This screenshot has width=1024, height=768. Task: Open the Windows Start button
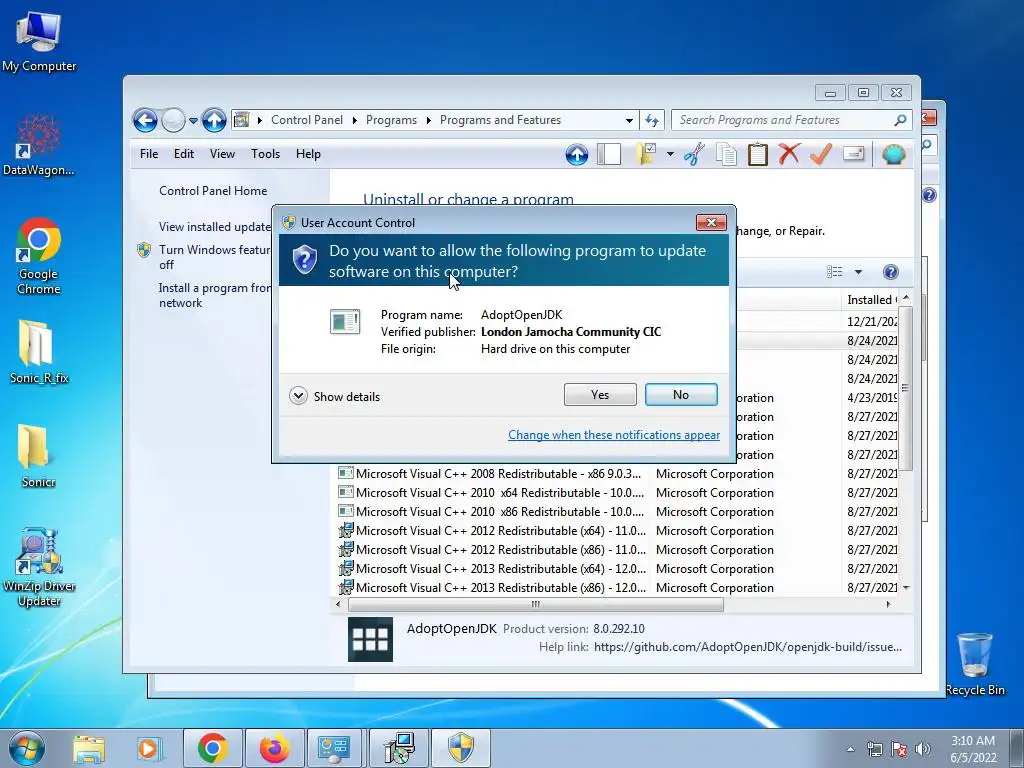pyautogui.click(x=27, y=748)
